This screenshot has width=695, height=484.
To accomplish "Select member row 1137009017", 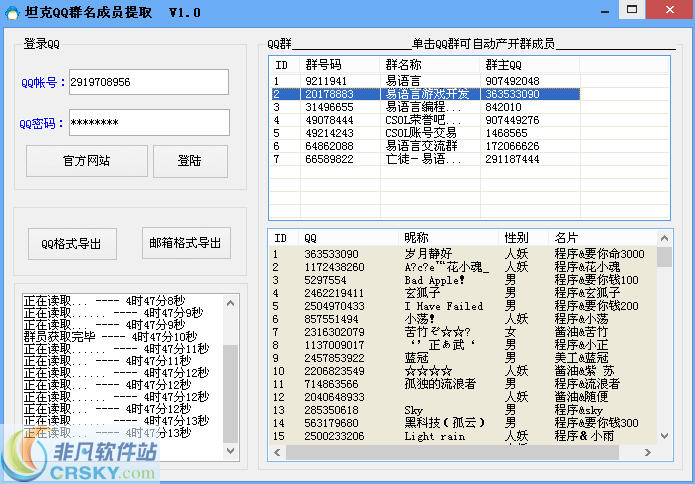I will (x=463, y=345).
